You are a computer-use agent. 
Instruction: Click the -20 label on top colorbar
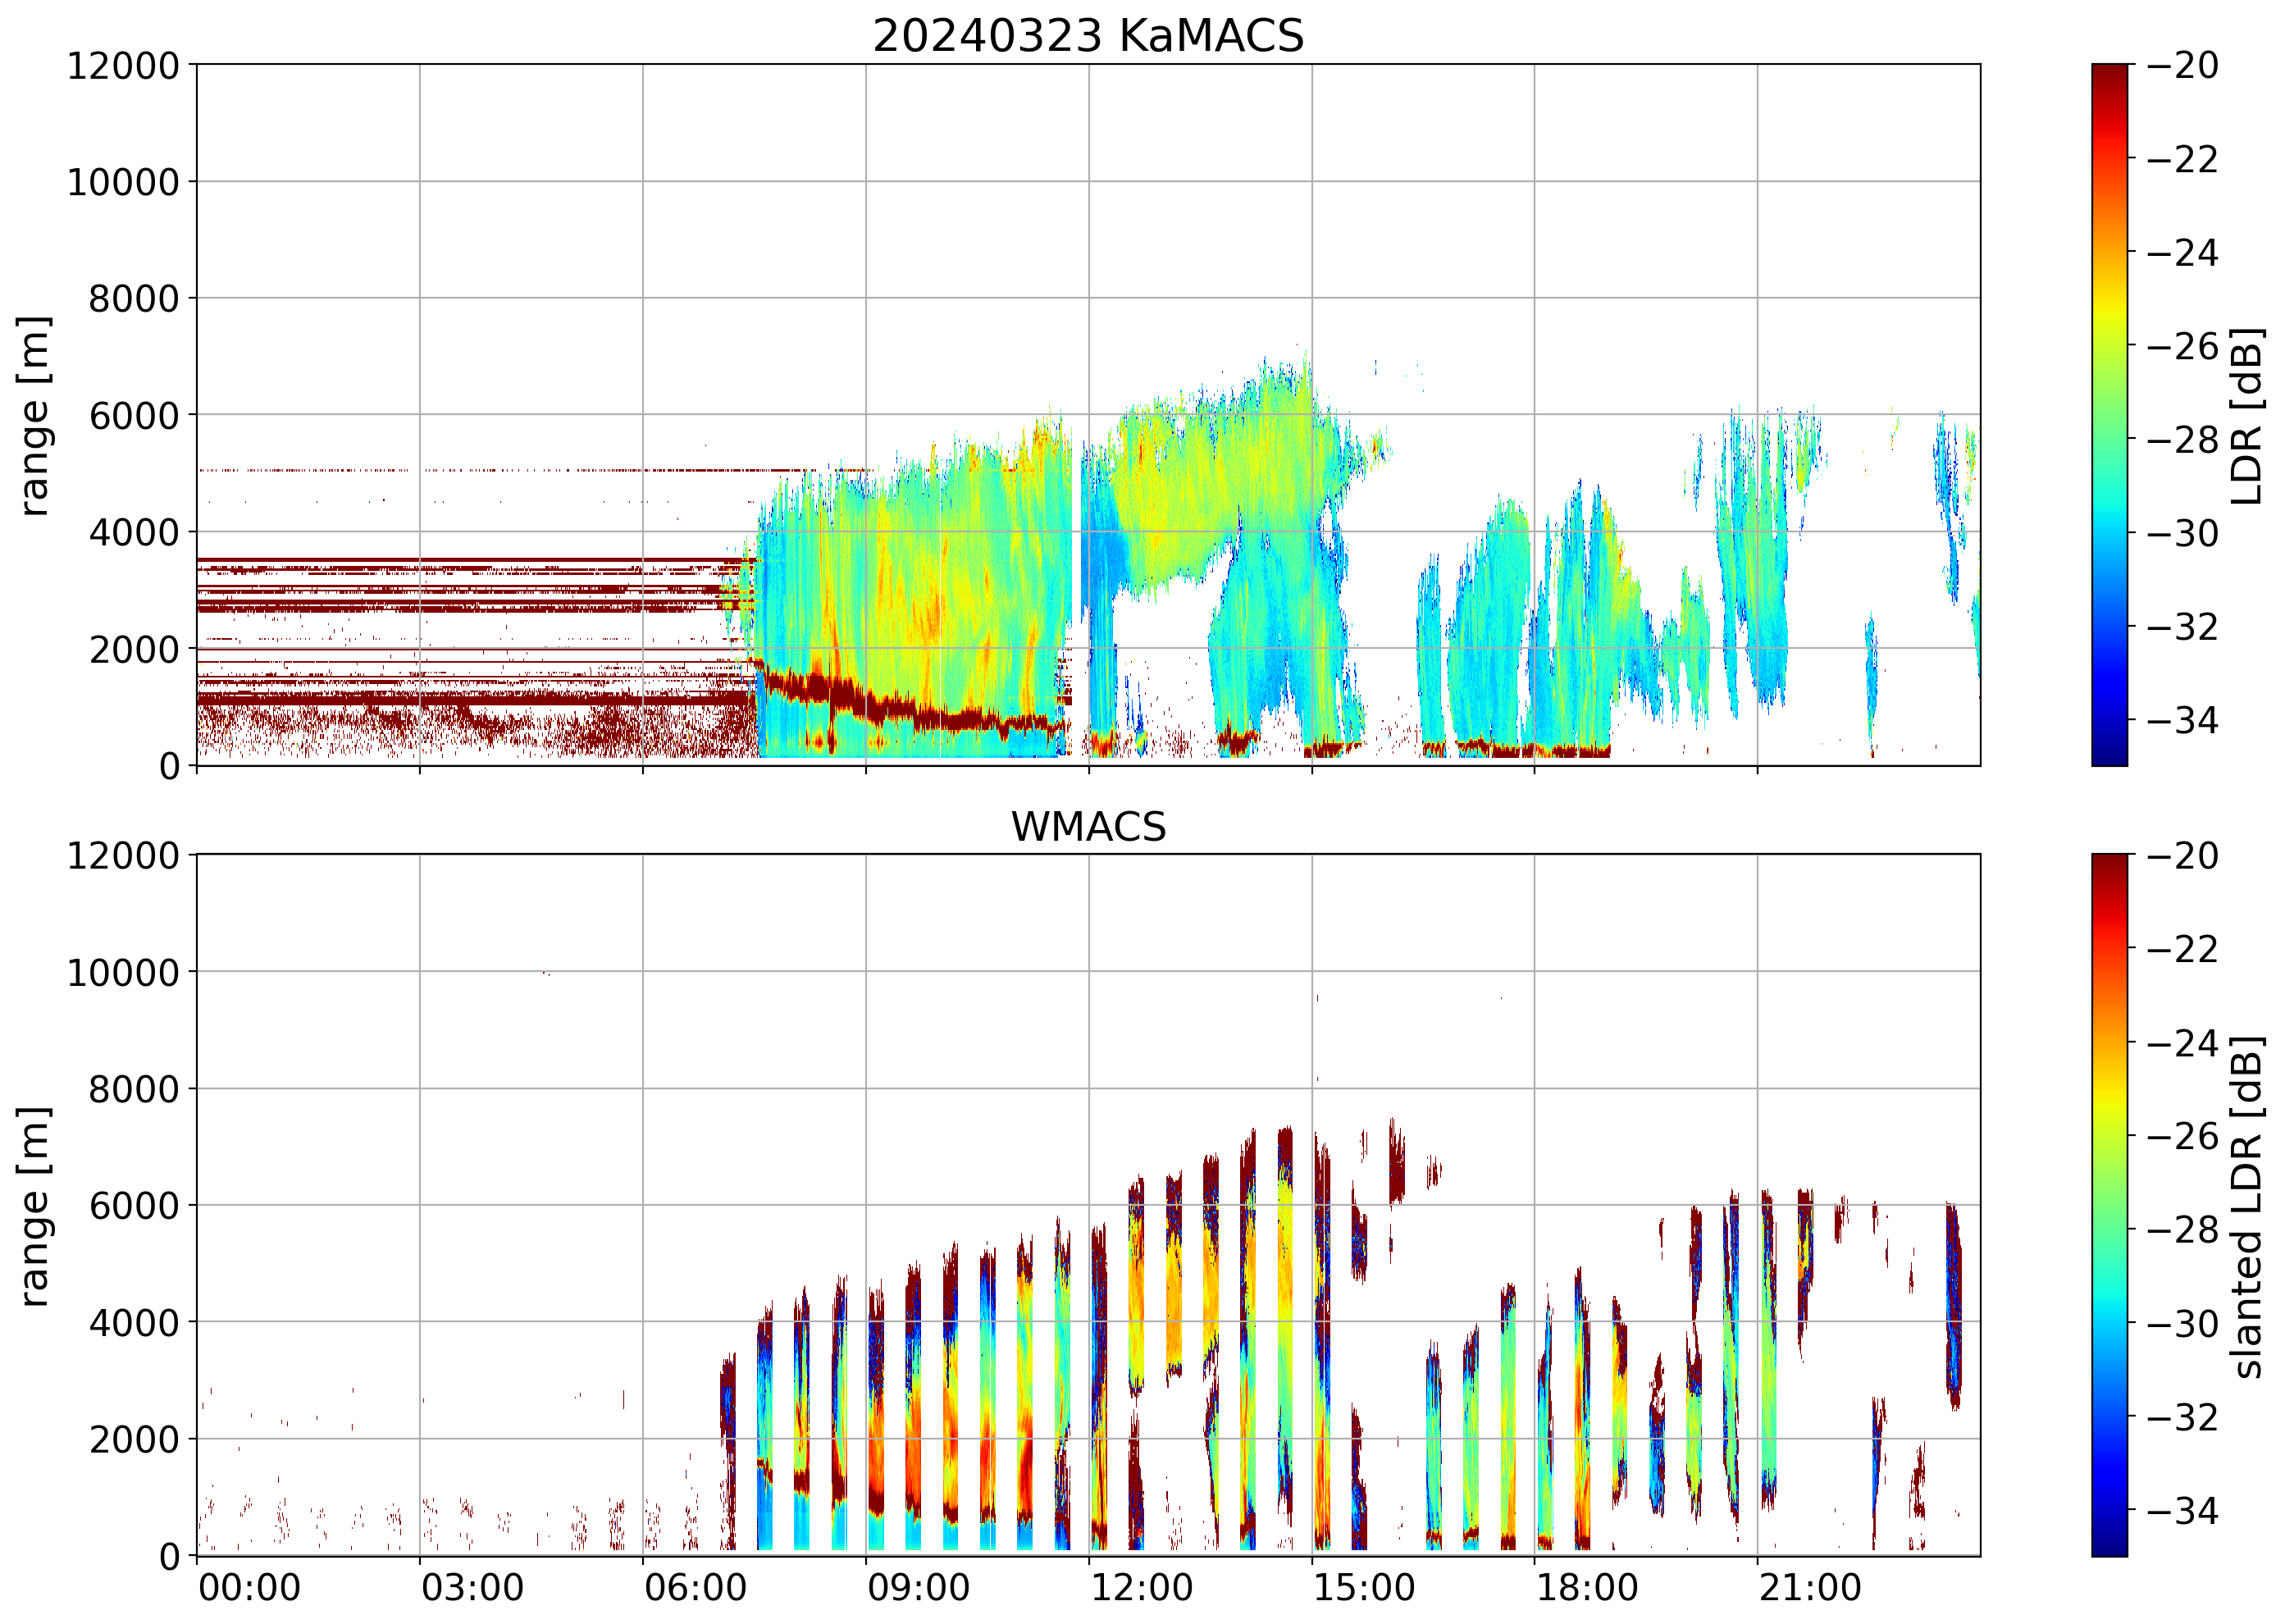[x=2182, y=66]
